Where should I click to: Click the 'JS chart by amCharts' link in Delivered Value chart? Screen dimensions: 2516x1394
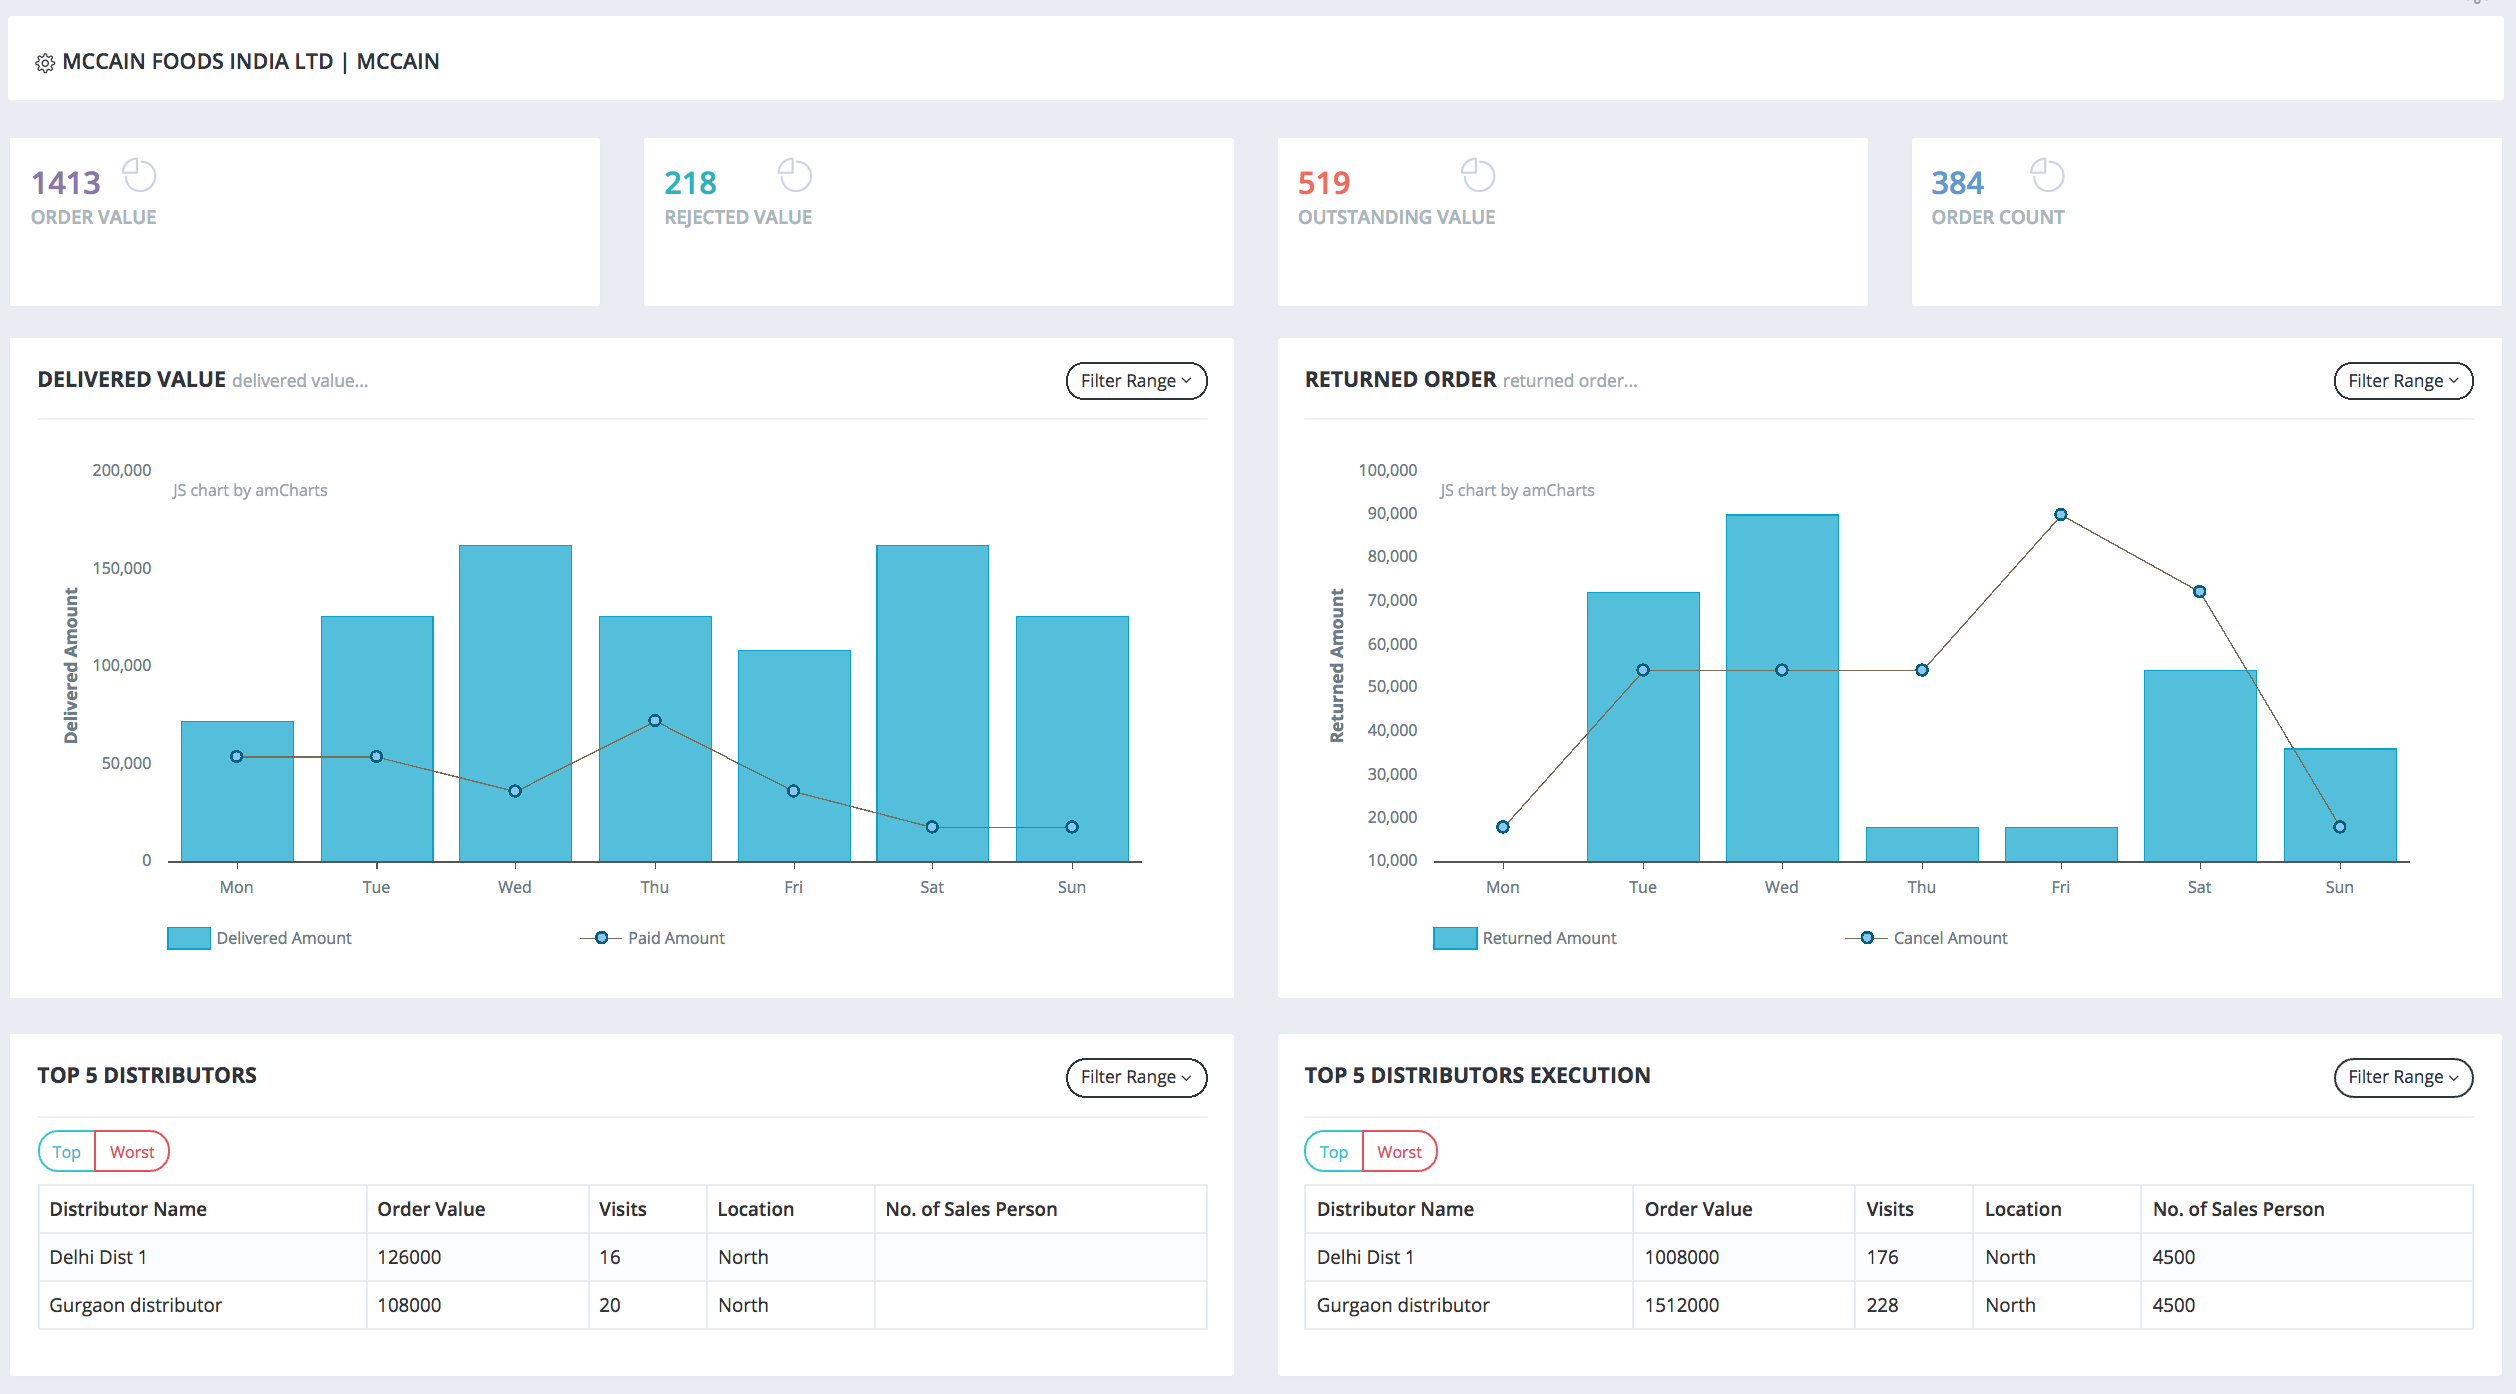250,490
